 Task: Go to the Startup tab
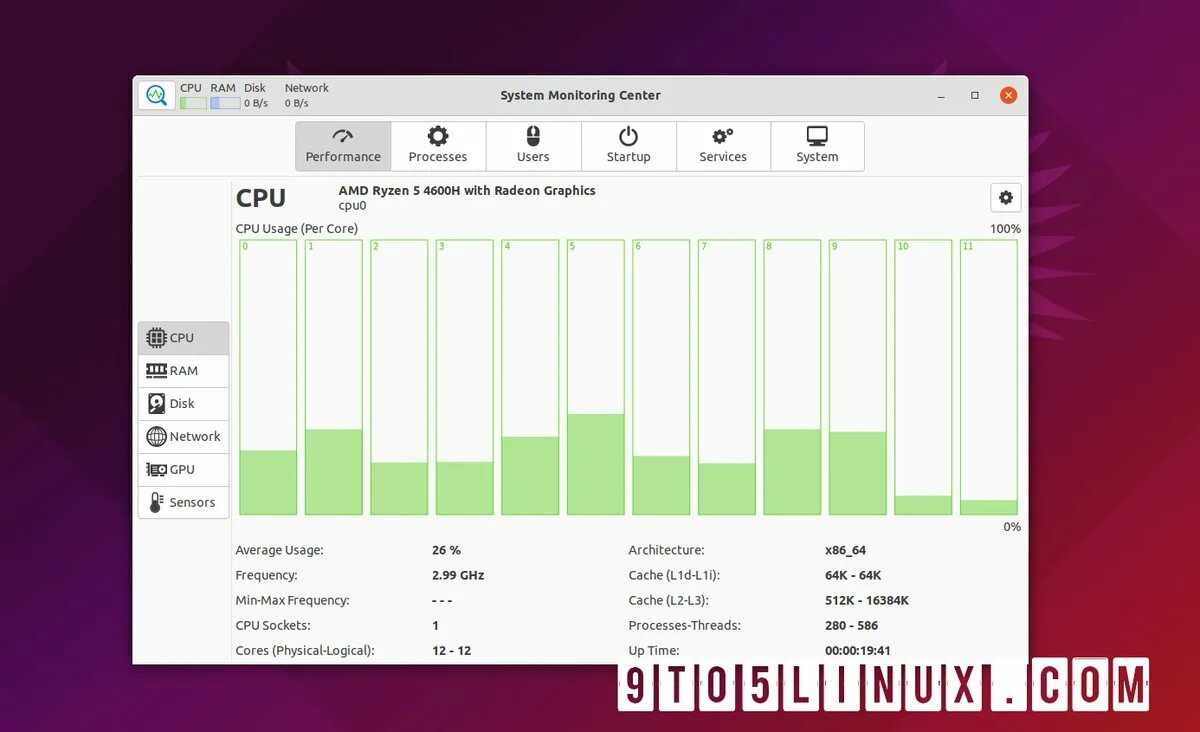pos(628,146)
